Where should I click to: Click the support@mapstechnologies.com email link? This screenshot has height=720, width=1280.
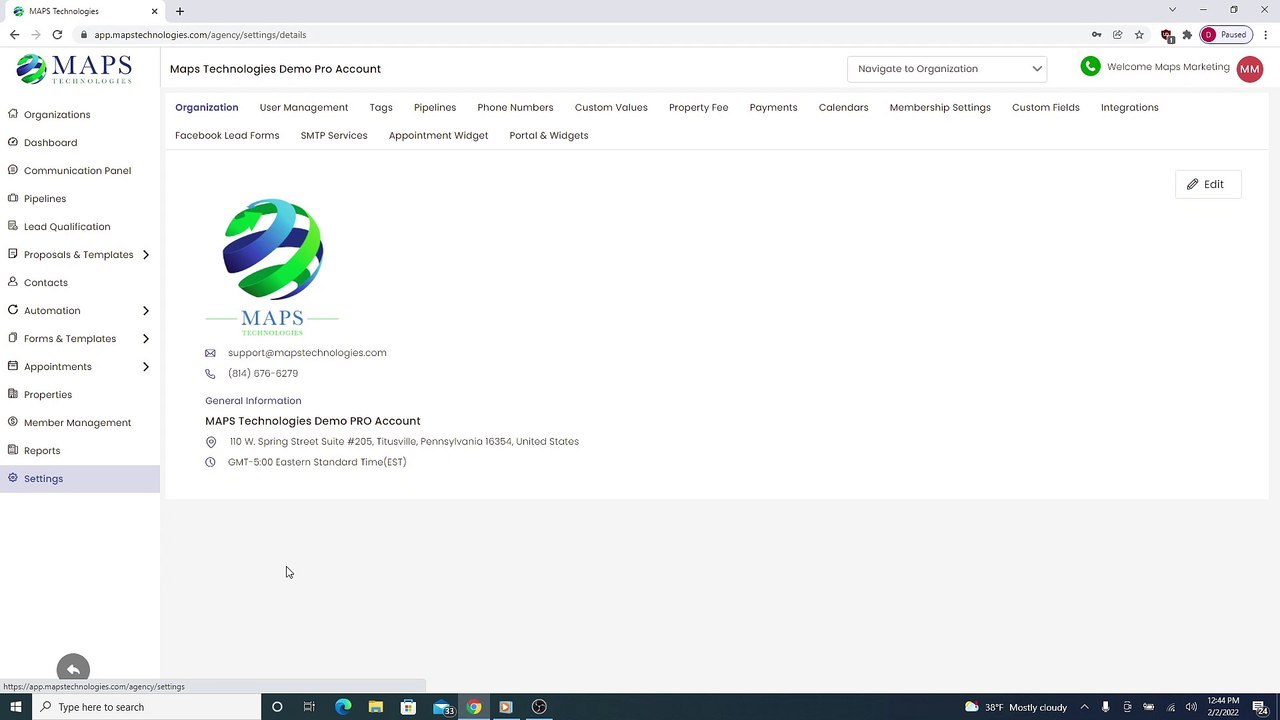307,353
